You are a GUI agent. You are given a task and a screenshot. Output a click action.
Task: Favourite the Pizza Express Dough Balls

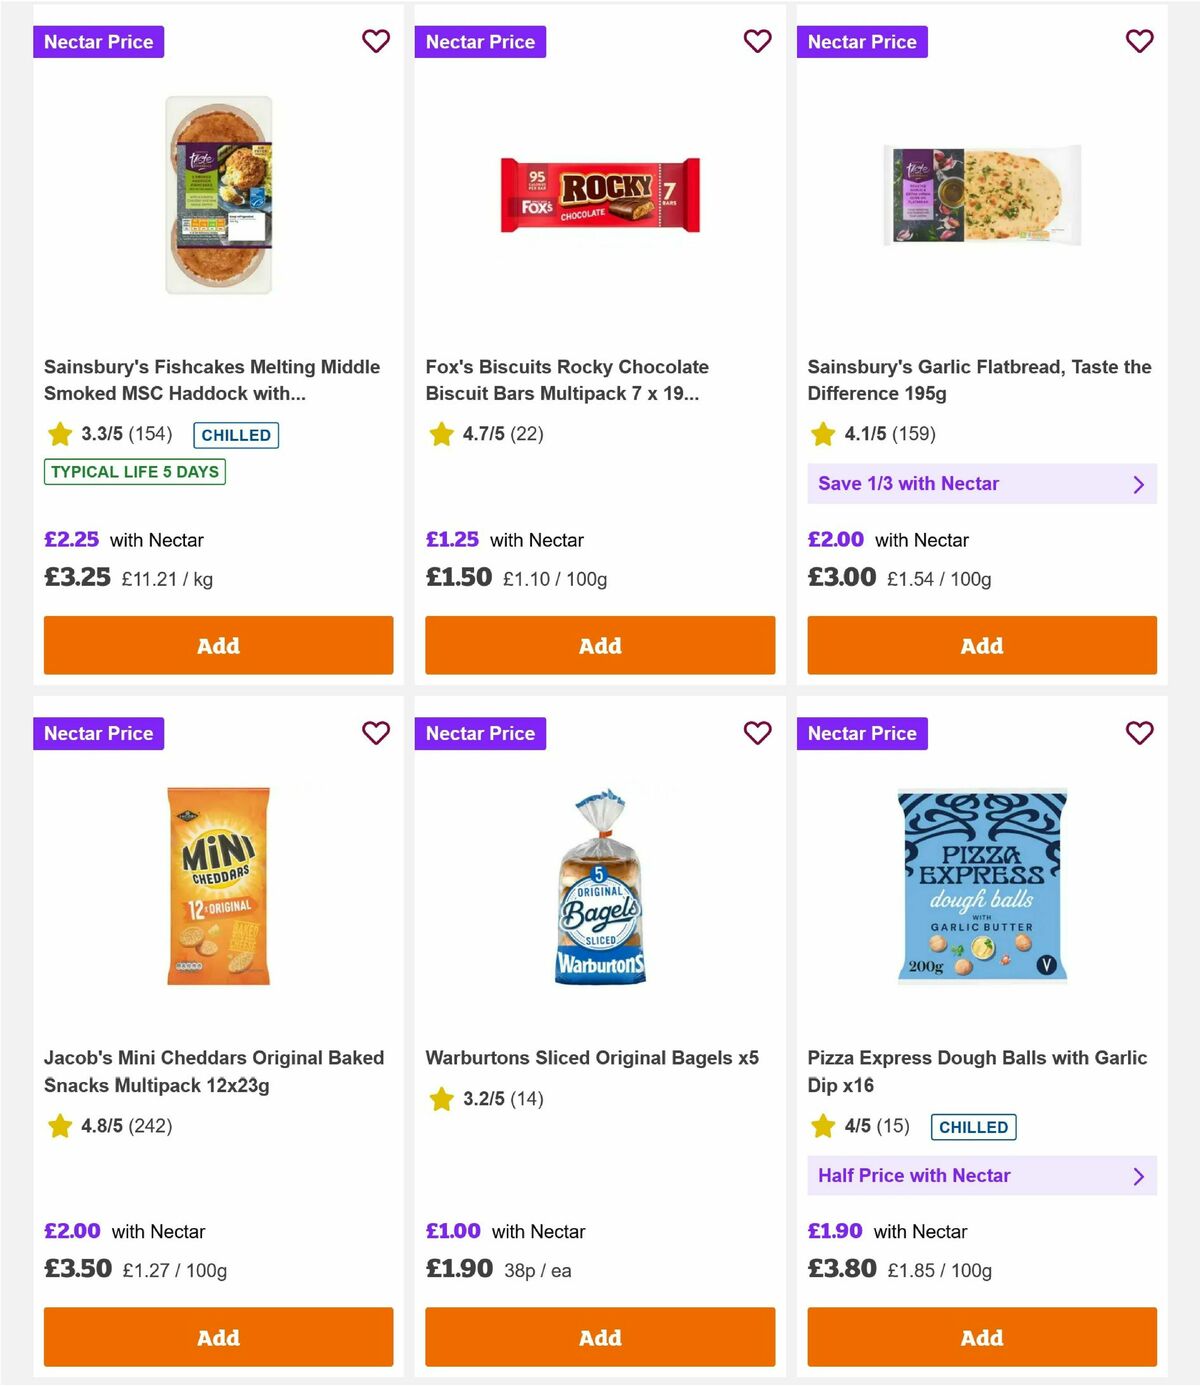pyautogui.click(x=1139, y=733)
